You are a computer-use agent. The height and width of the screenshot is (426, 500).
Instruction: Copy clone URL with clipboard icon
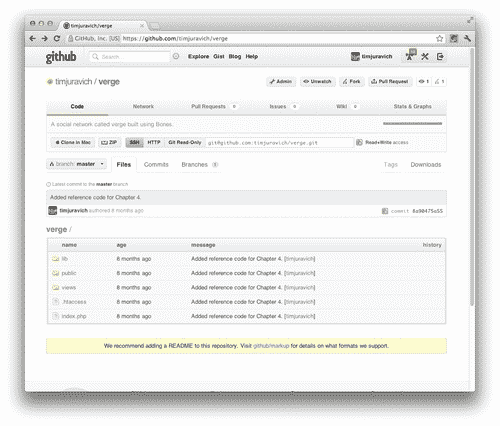point(359,142)
